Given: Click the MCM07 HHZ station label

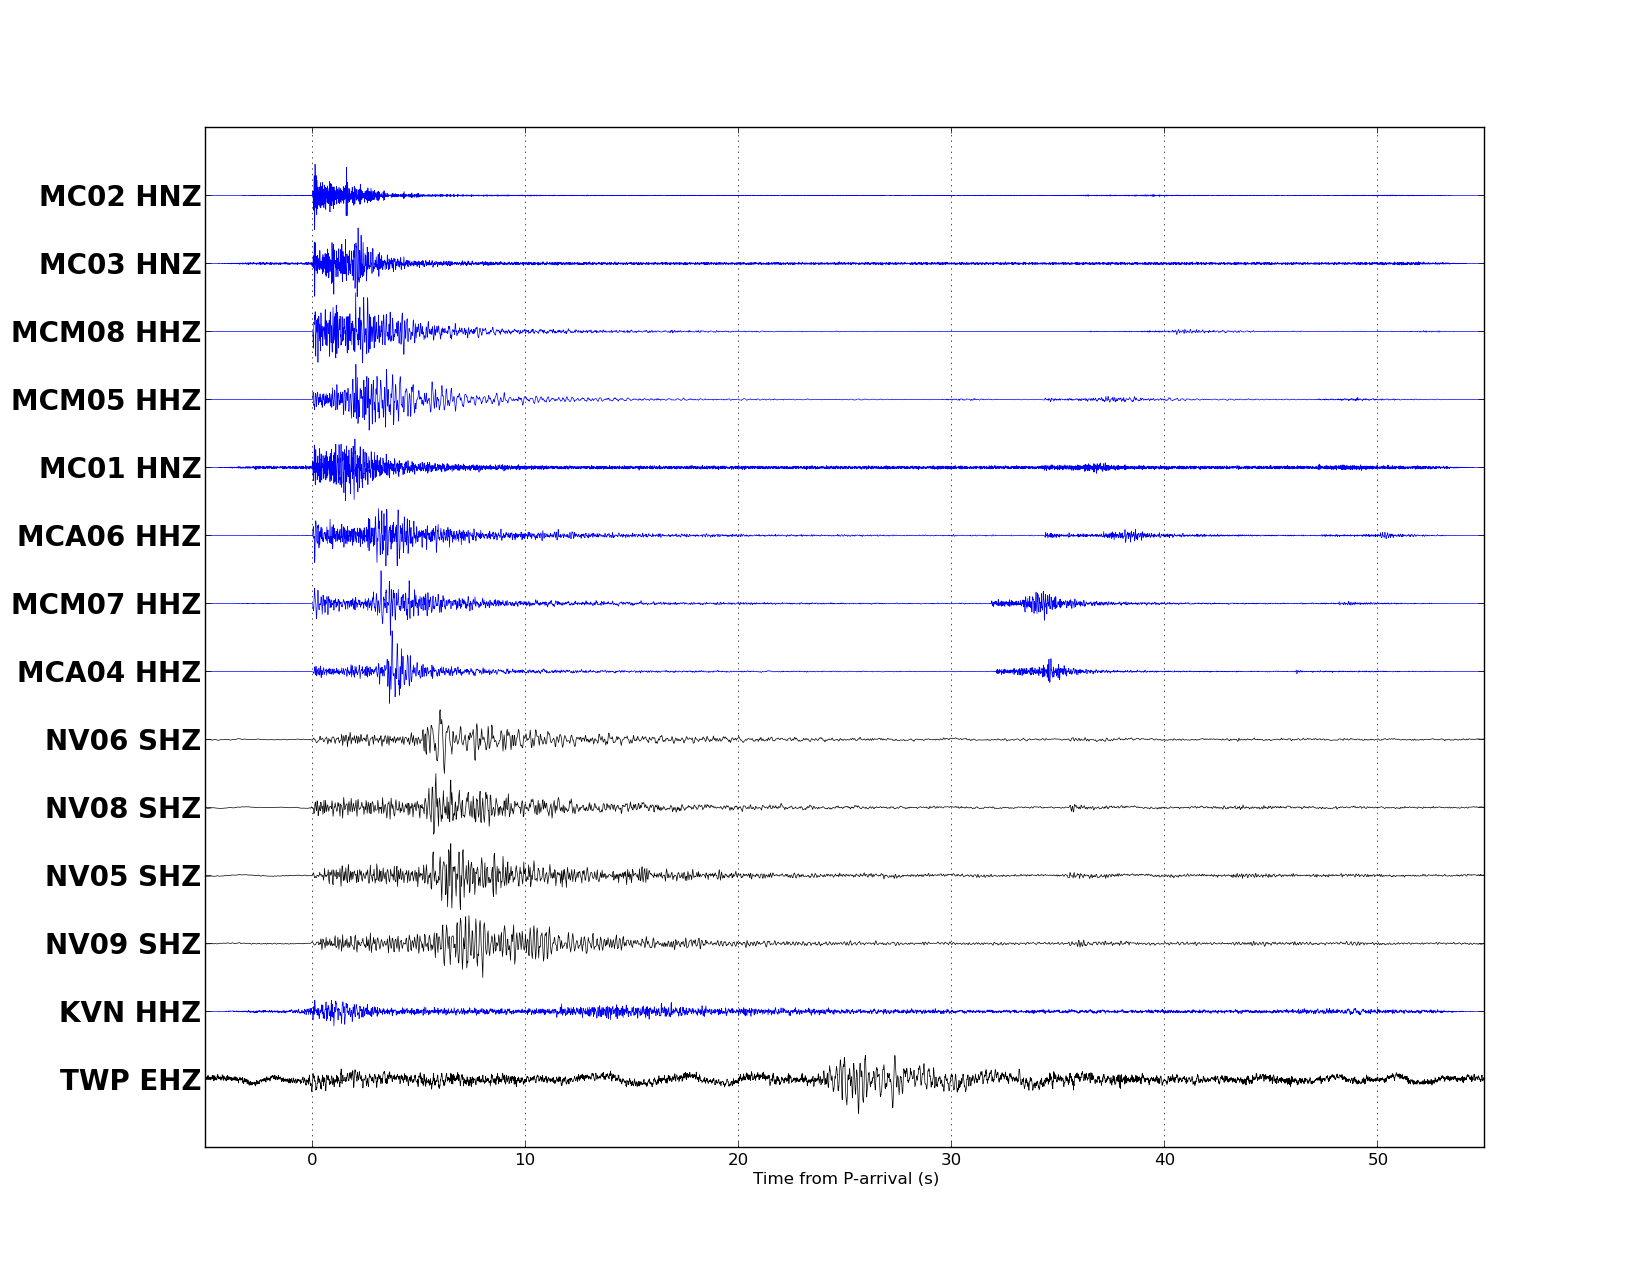Looking at the screenshot, I should (x=106, y=605).
